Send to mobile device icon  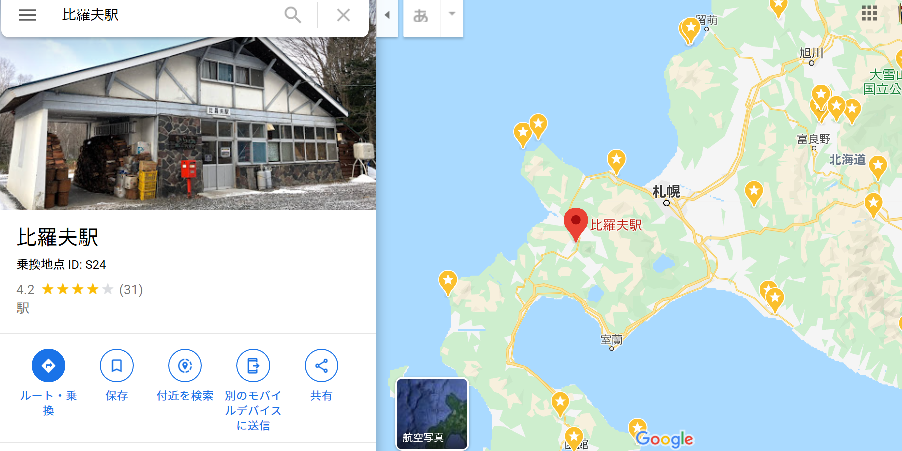(x=253, y=365)
